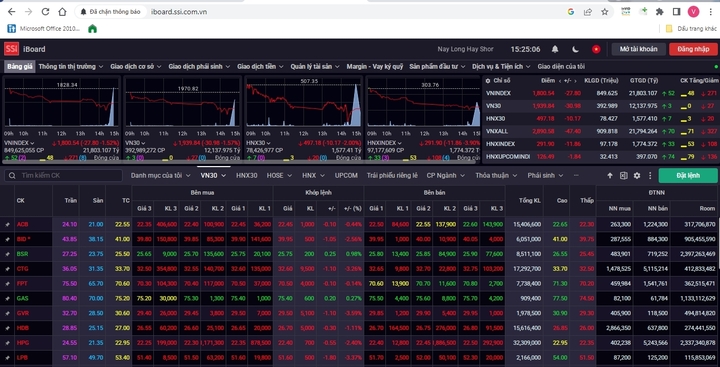Click the Đặt lệnh button
The height and width of the screenshot is (367, 720).
[688, 175]
